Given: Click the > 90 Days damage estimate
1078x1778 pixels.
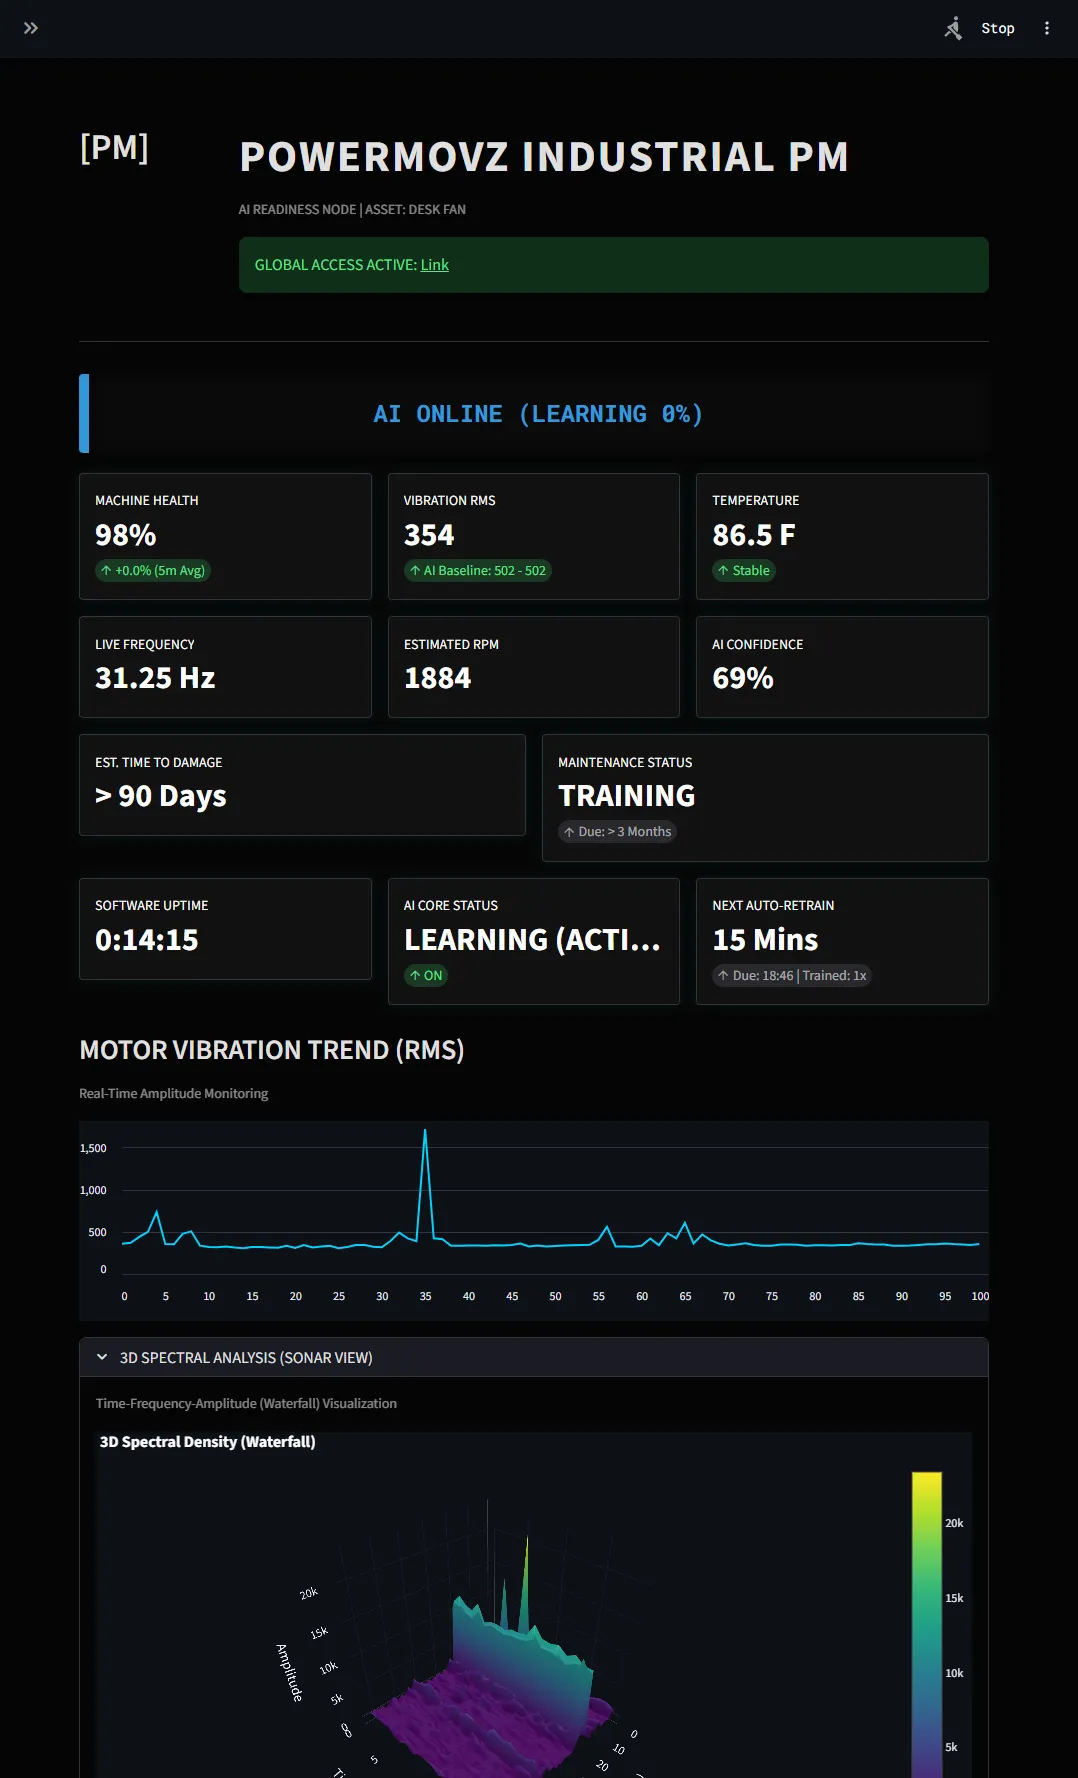Looking at the screenshot, I should tap(161, 796).
